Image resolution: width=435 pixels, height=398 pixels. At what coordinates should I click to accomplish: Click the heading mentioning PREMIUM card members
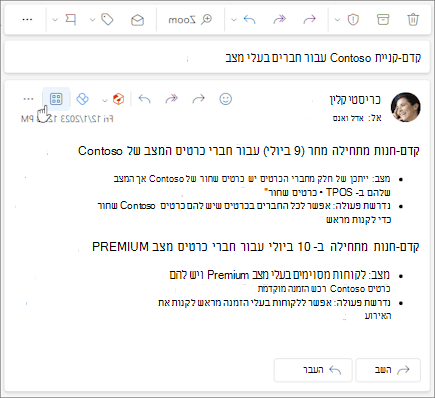[256, 247]
